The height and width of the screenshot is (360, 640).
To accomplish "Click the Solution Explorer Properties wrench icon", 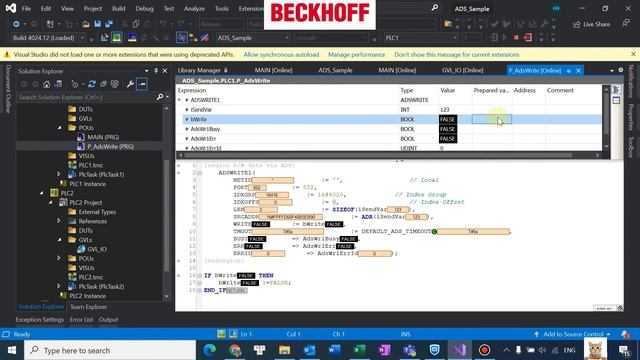I will point(130,84).
